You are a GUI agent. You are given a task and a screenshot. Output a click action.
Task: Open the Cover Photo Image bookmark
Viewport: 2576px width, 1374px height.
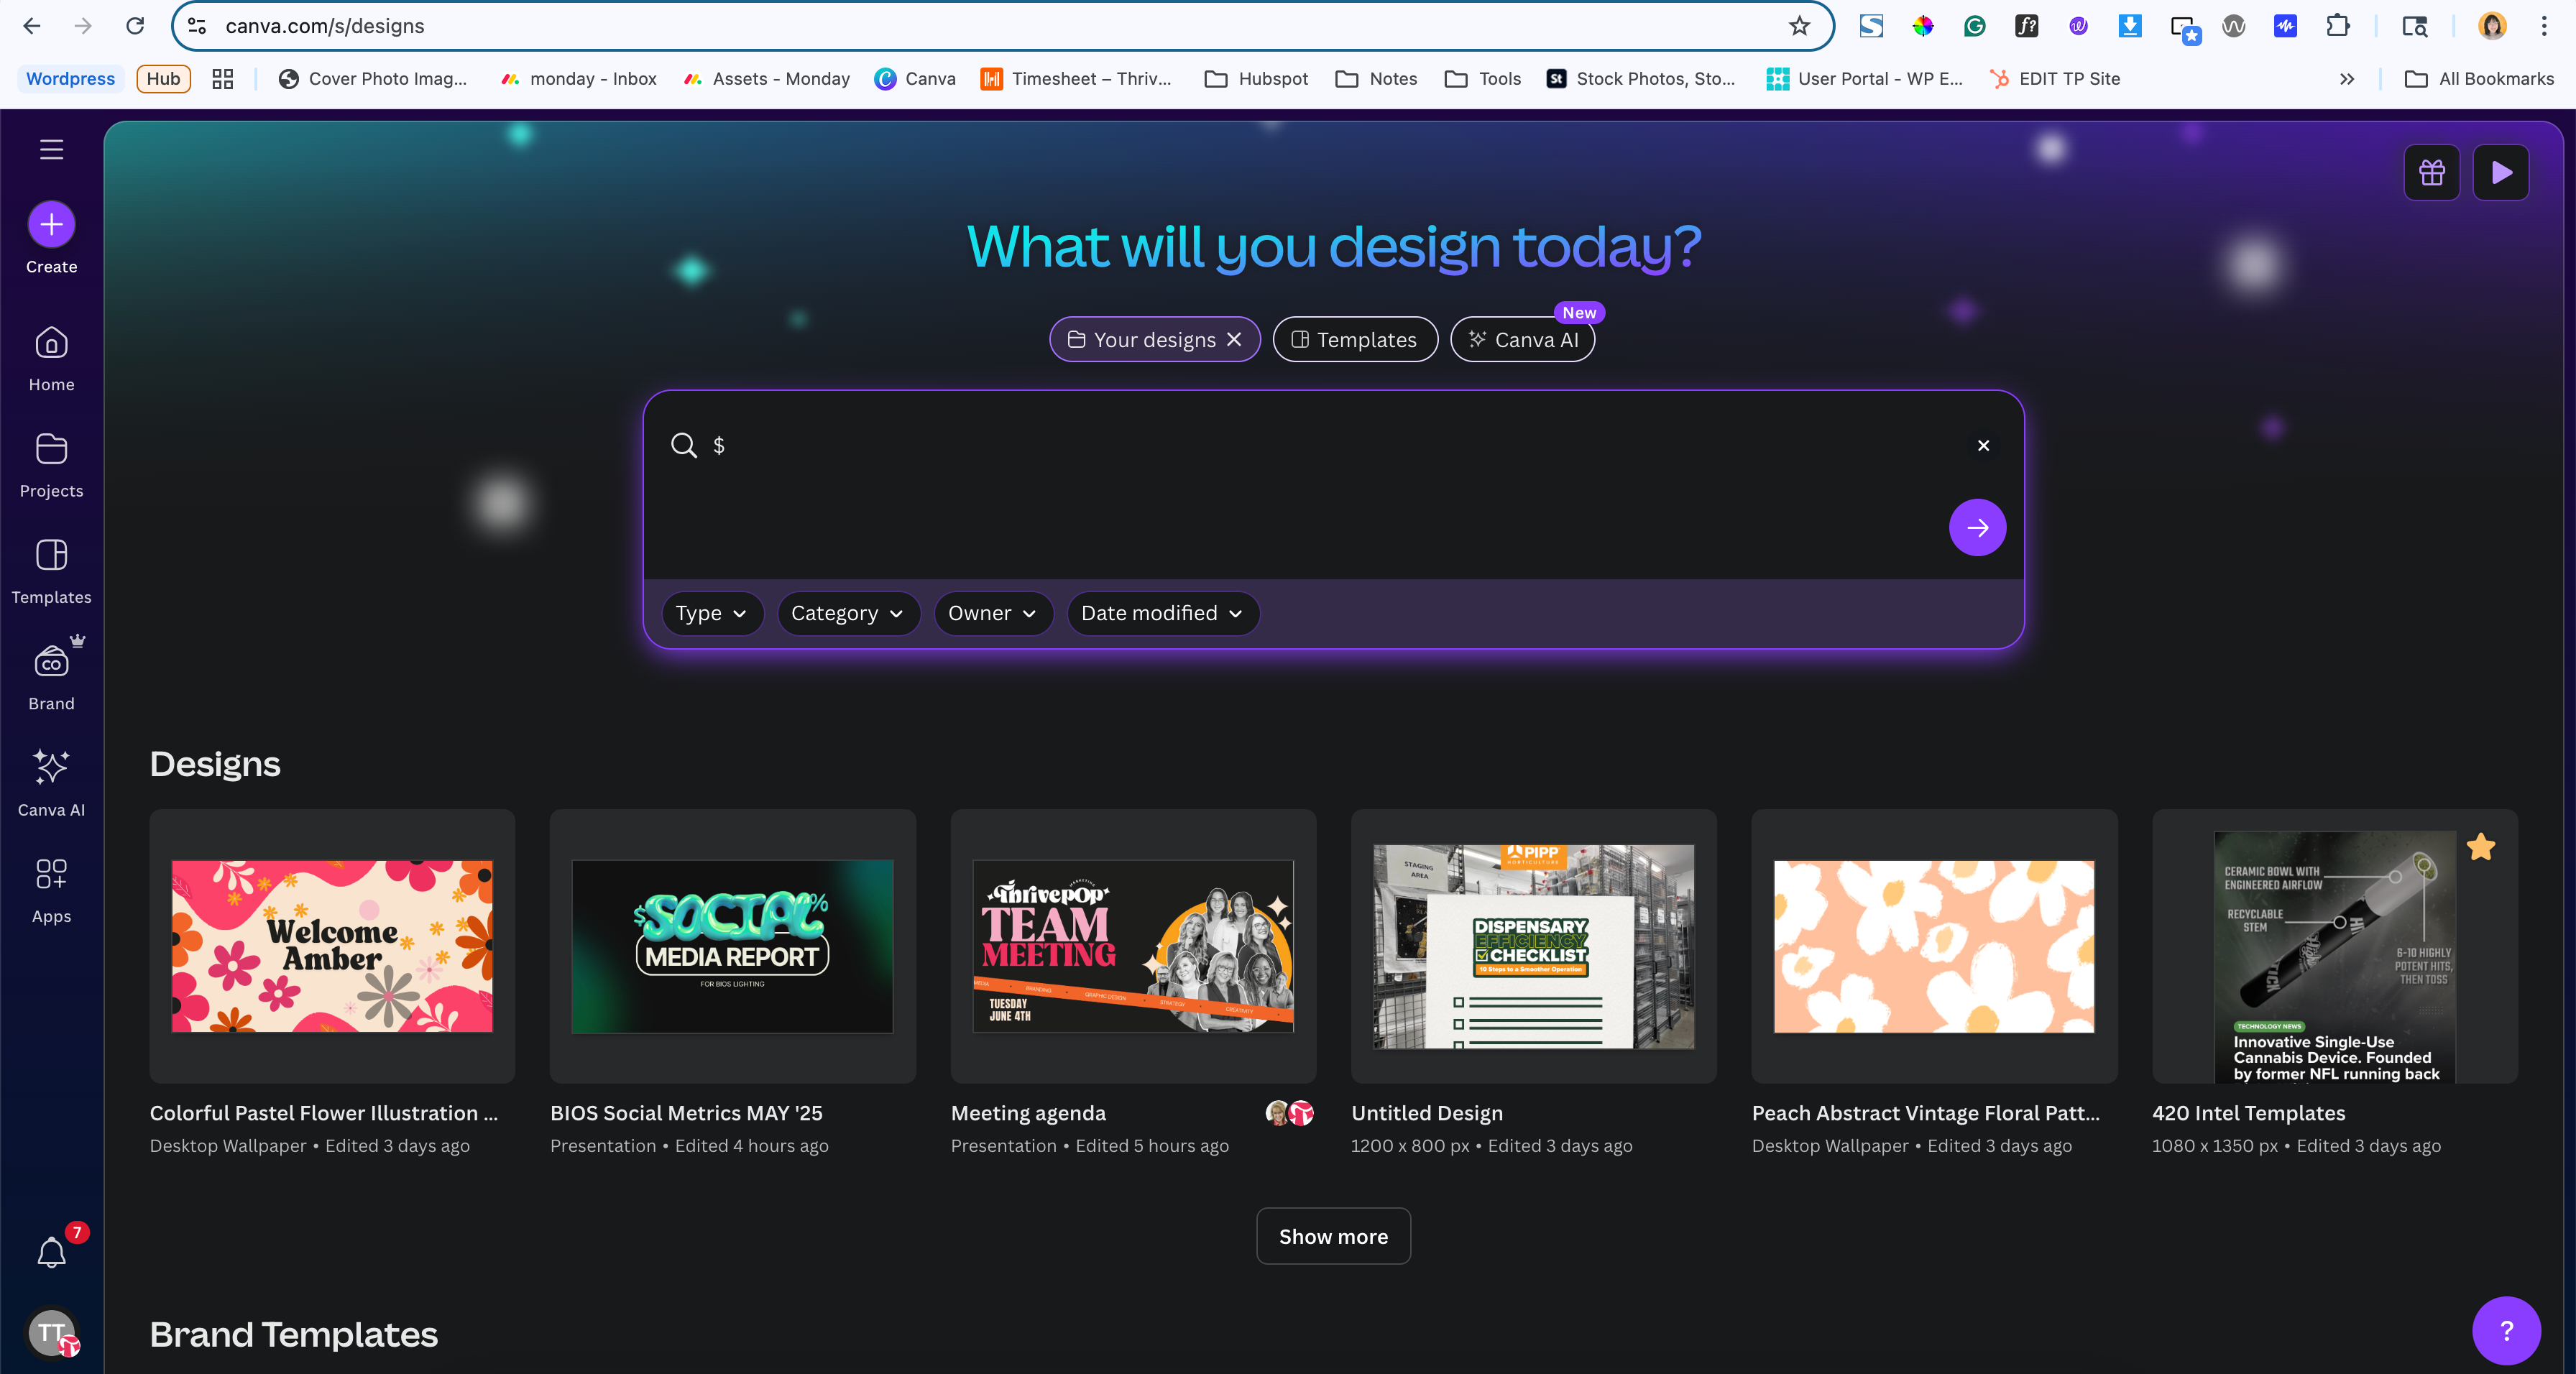(x=372, y=79)
